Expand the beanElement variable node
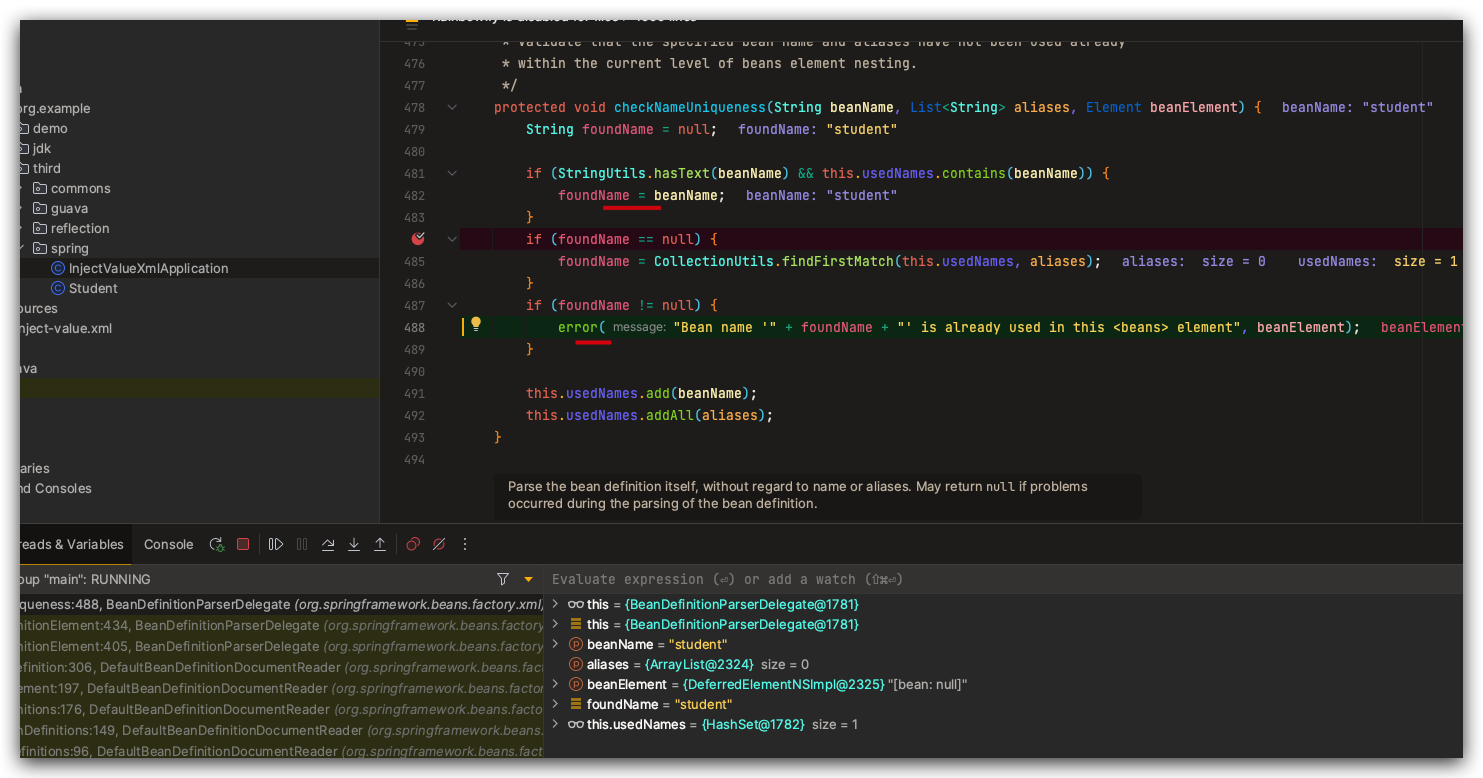 (556, 684)
